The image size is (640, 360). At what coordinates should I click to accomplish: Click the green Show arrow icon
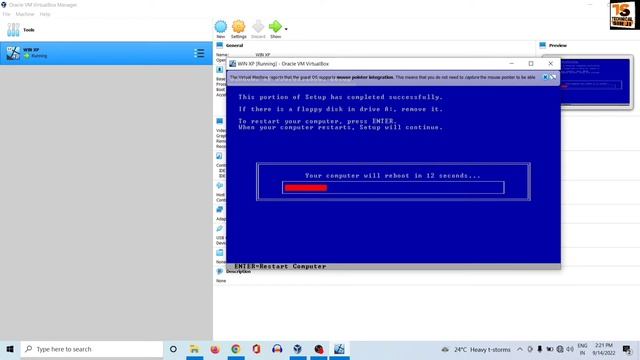tap(275, 27)
